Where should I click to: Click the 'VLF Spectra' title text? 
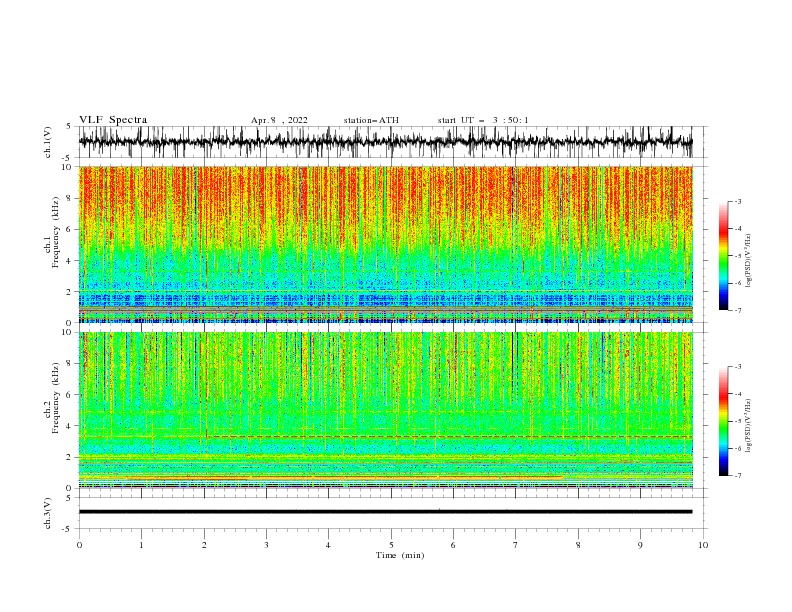tap(113, 120)
